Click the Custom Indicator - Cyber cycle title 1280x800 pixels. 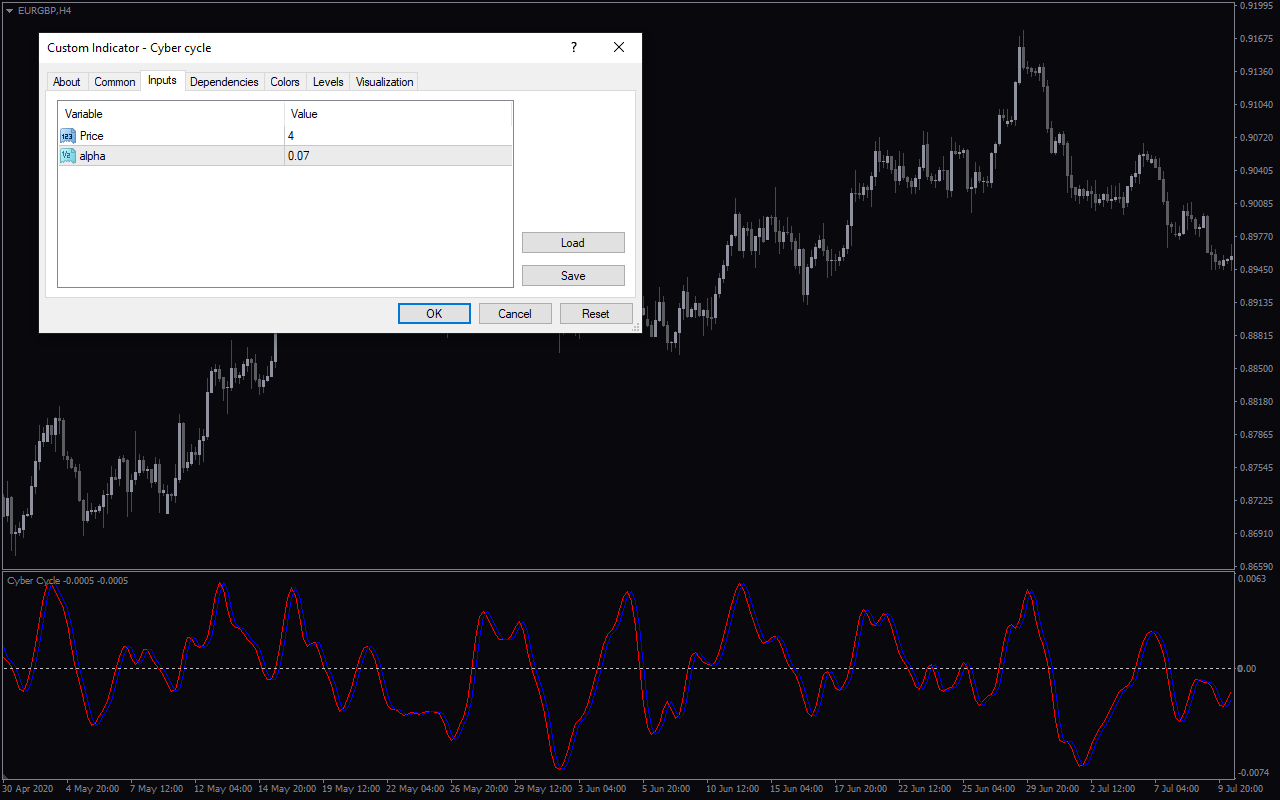tap(129, 47)
